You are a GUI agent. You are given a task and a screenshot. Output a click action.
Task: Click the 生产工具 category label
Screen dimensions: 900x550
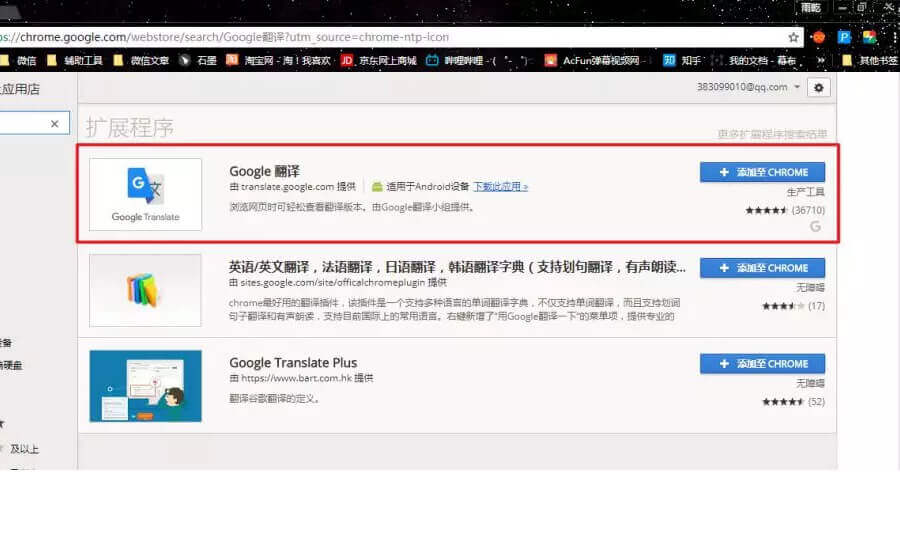pyautogui.click(x=806, y=192)
